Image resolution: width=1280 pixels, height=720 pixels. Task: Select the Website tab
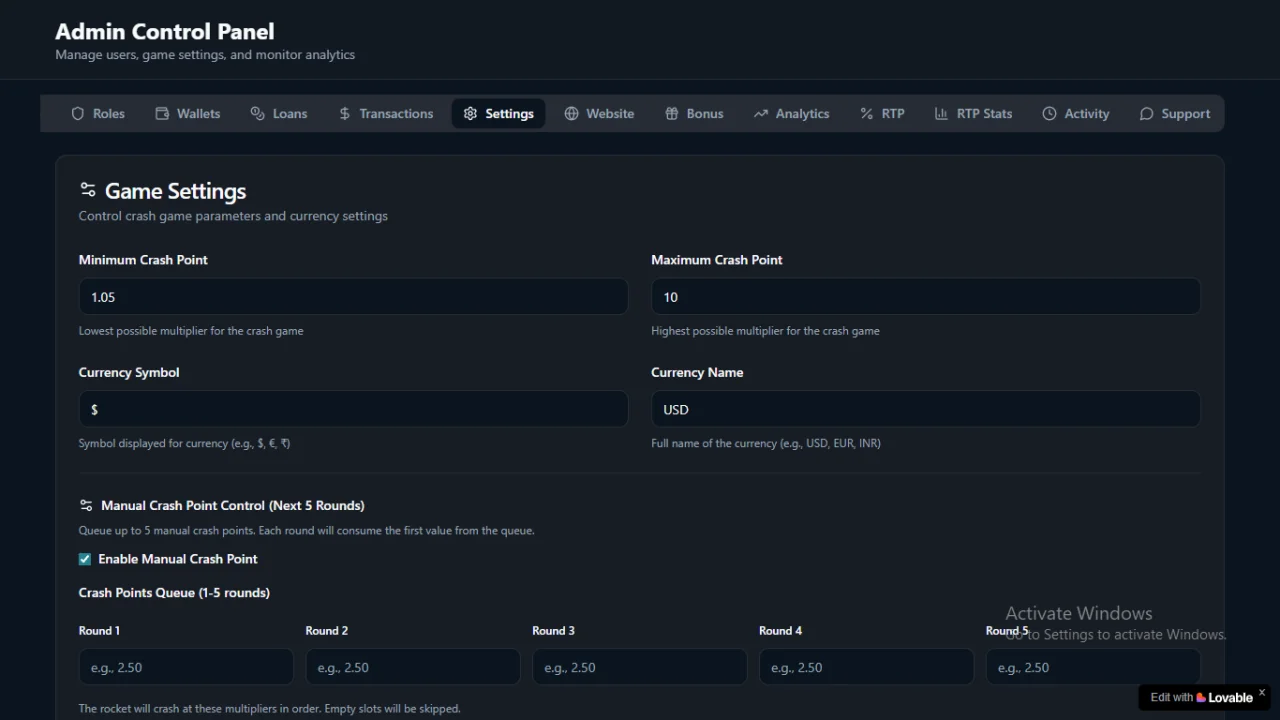[599, 114]
